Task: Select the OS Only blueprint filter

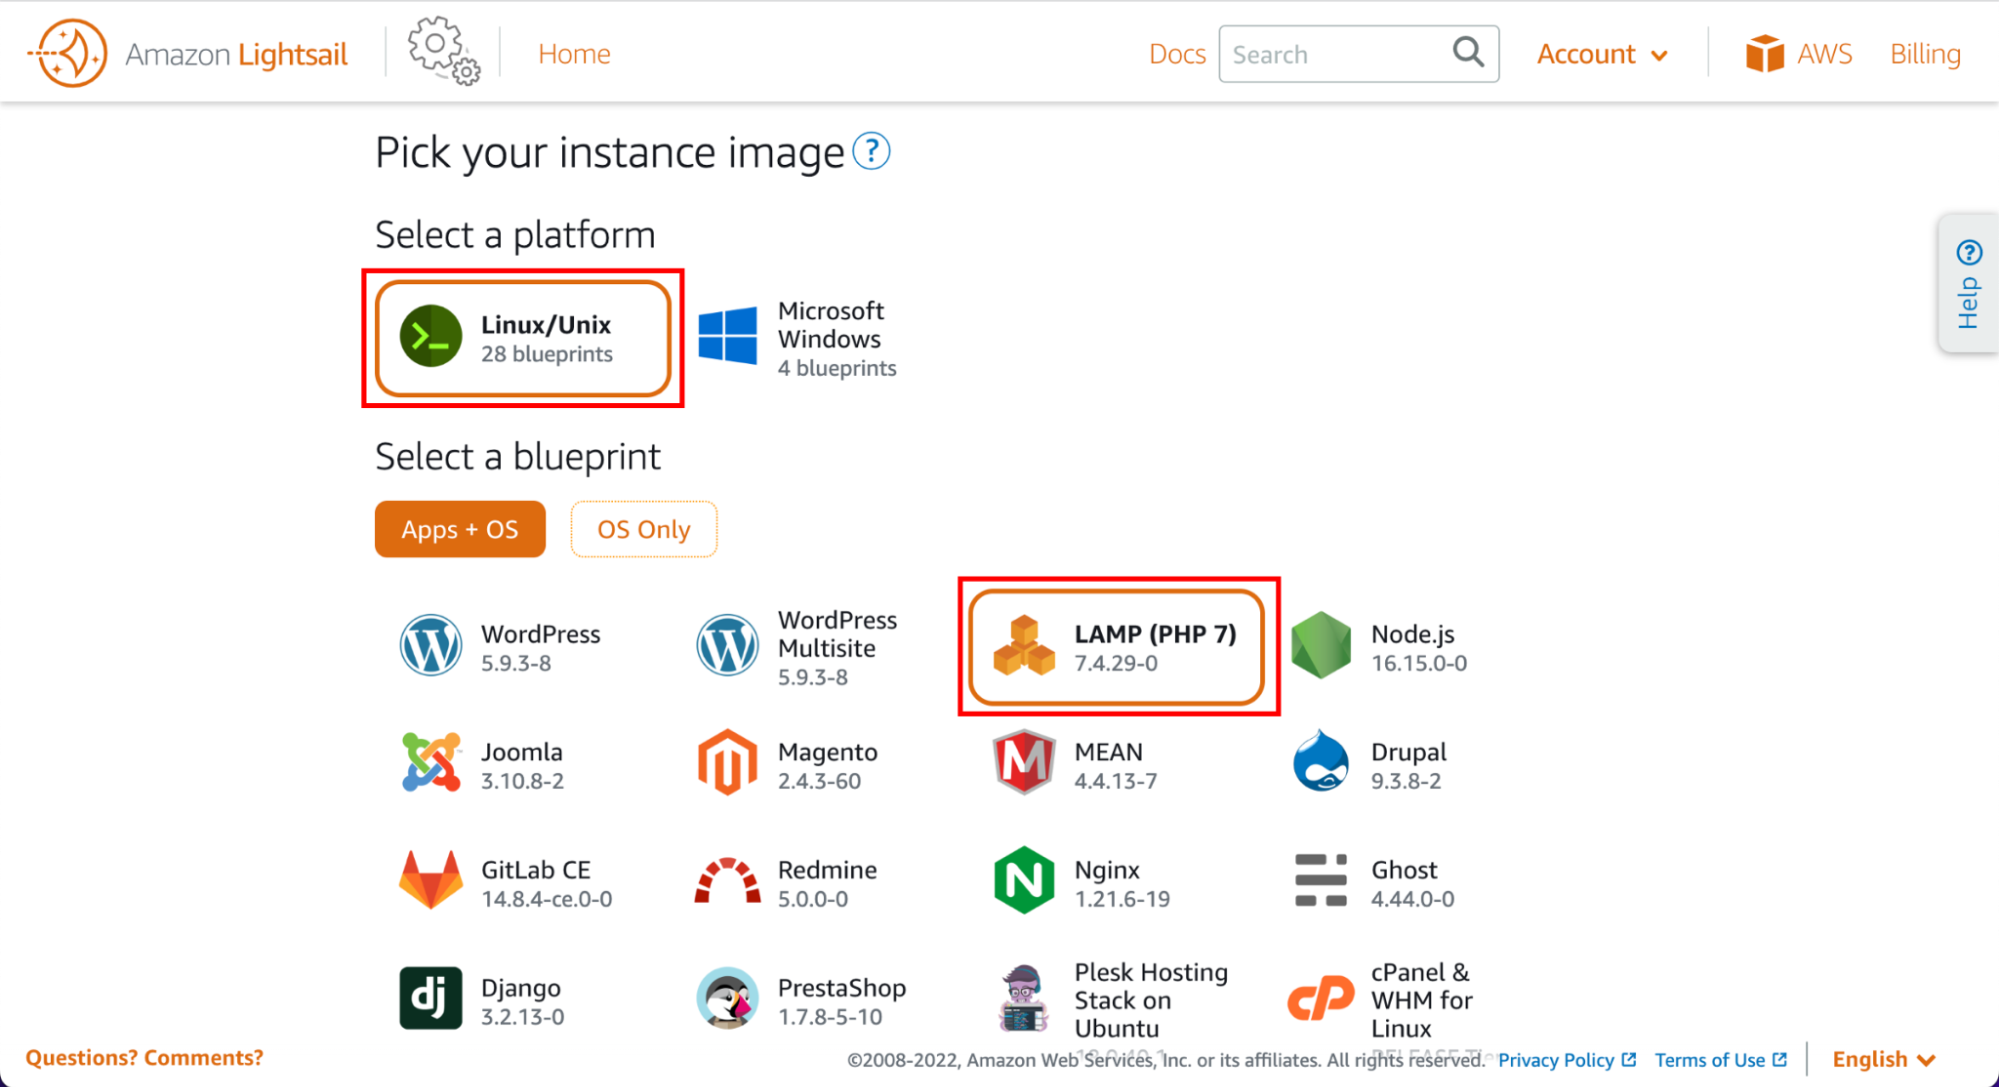Action: [643, 529]
